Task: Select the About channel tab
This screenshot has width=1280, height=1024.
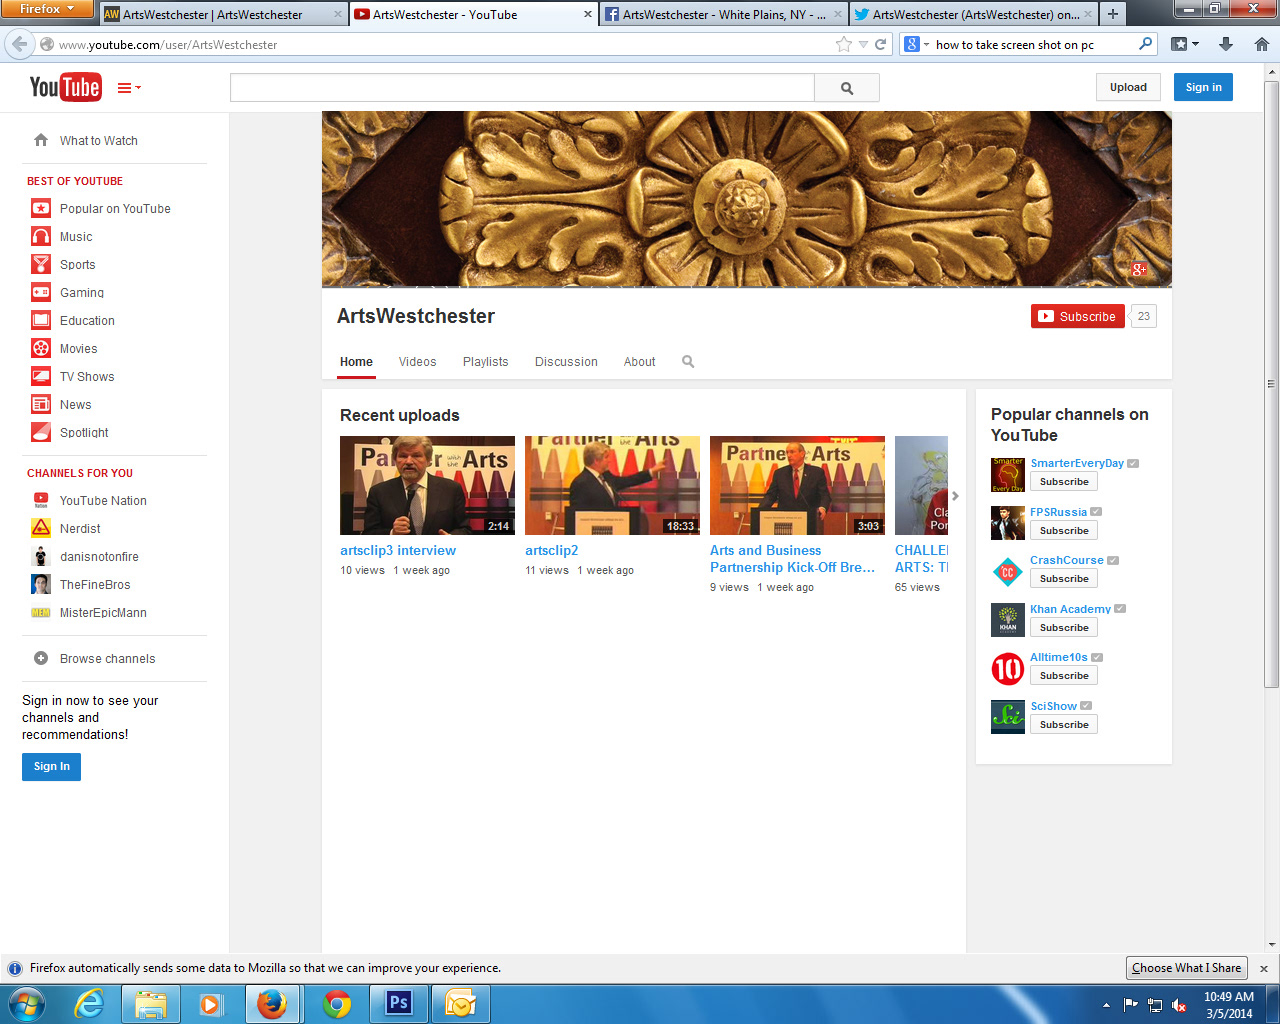Action: 640,362
